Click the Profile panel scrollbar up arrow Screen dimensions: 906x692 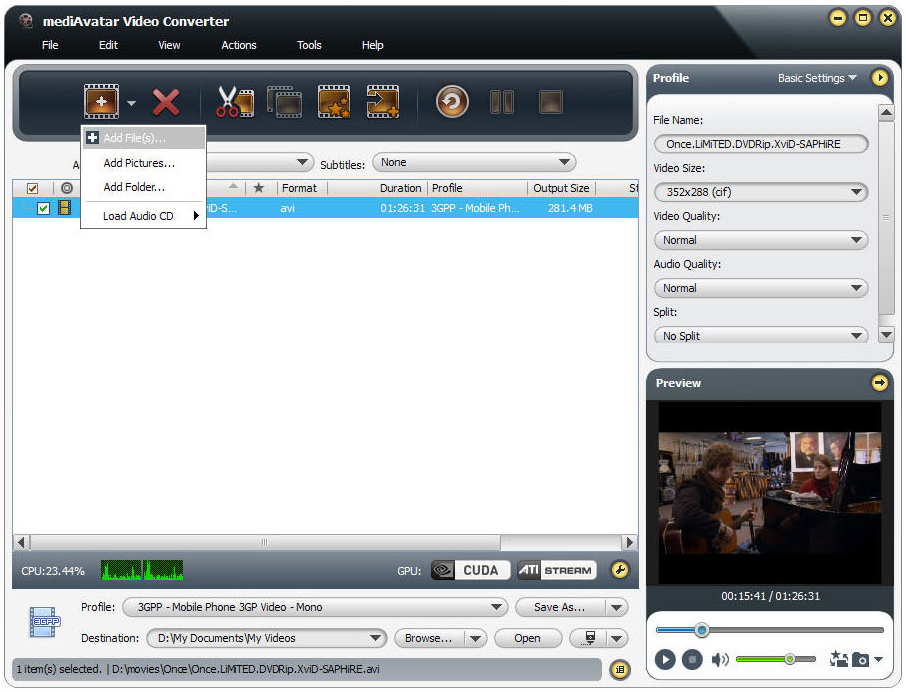click(x=886, y=113)
